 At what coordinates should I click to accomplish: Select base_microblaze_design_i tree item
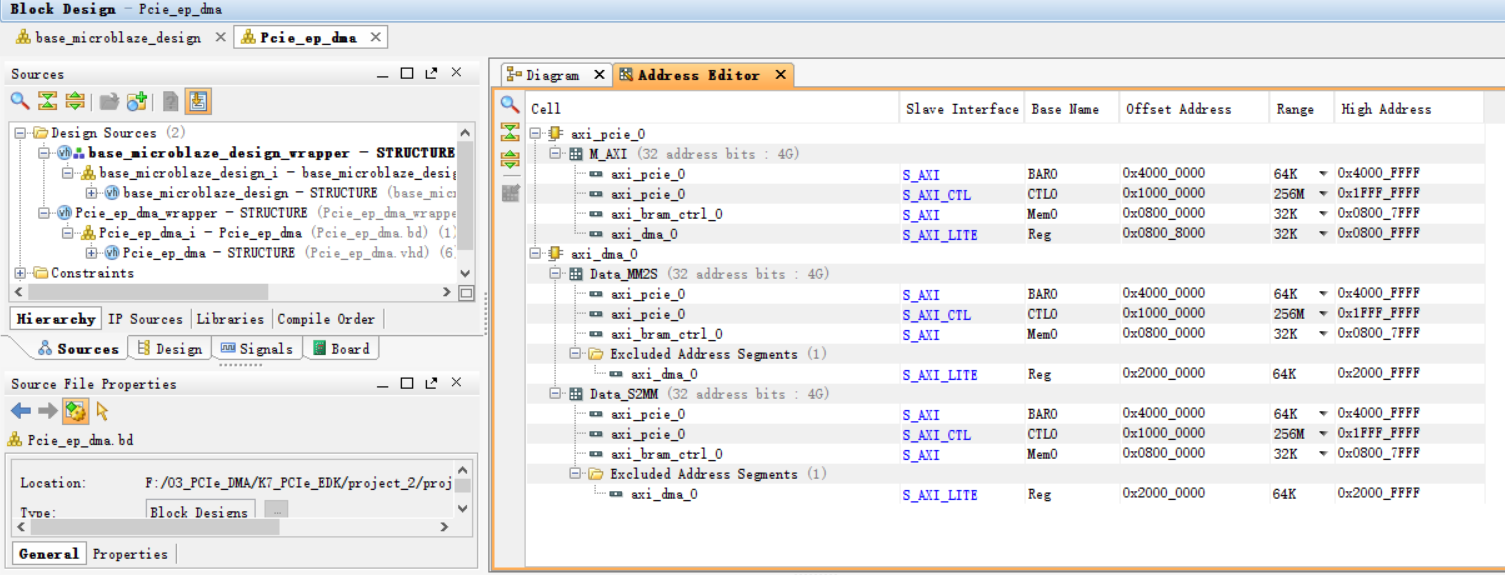coord(268,173)
